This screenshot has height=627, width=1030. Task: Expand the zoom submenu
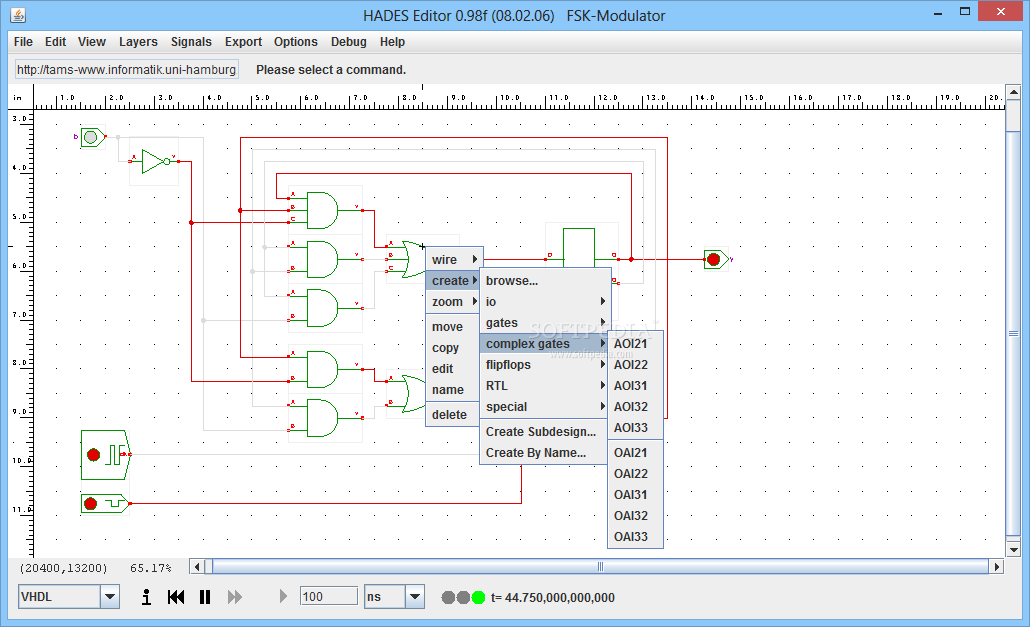pos(454,301)
